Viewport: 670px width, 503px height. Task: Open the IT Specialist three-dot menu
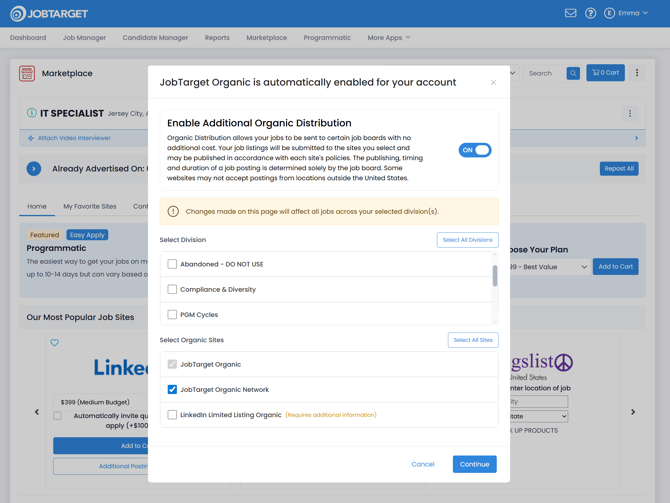coord(630,114)
